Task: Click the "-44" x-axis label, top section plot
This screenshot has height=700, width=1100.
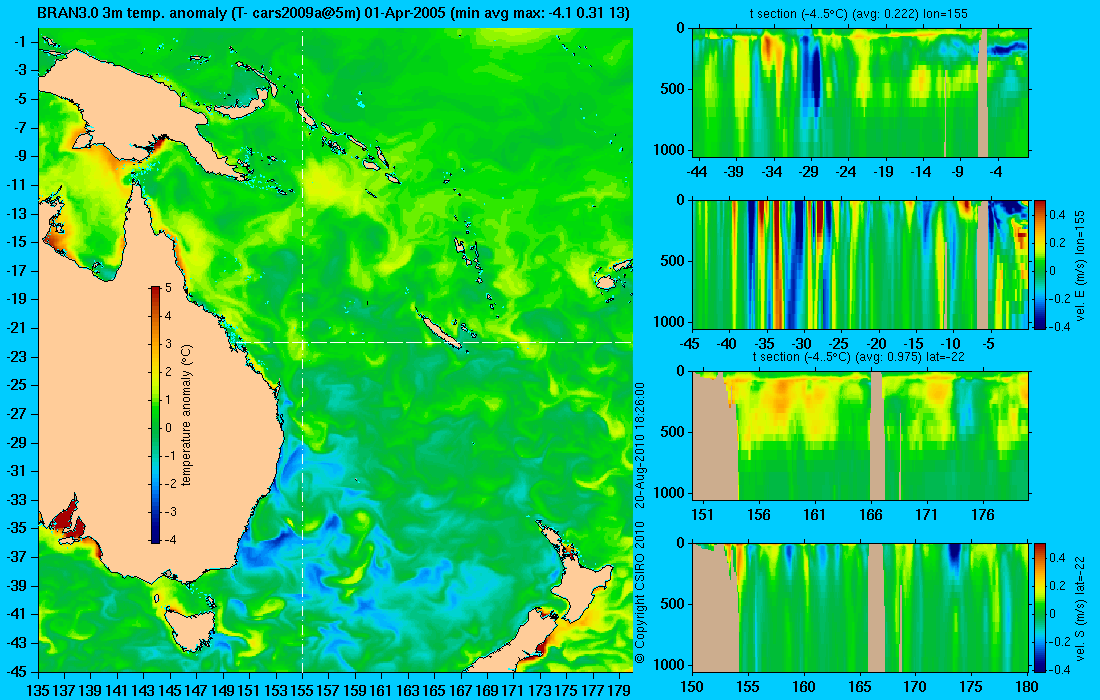Action: click(697, 171)
